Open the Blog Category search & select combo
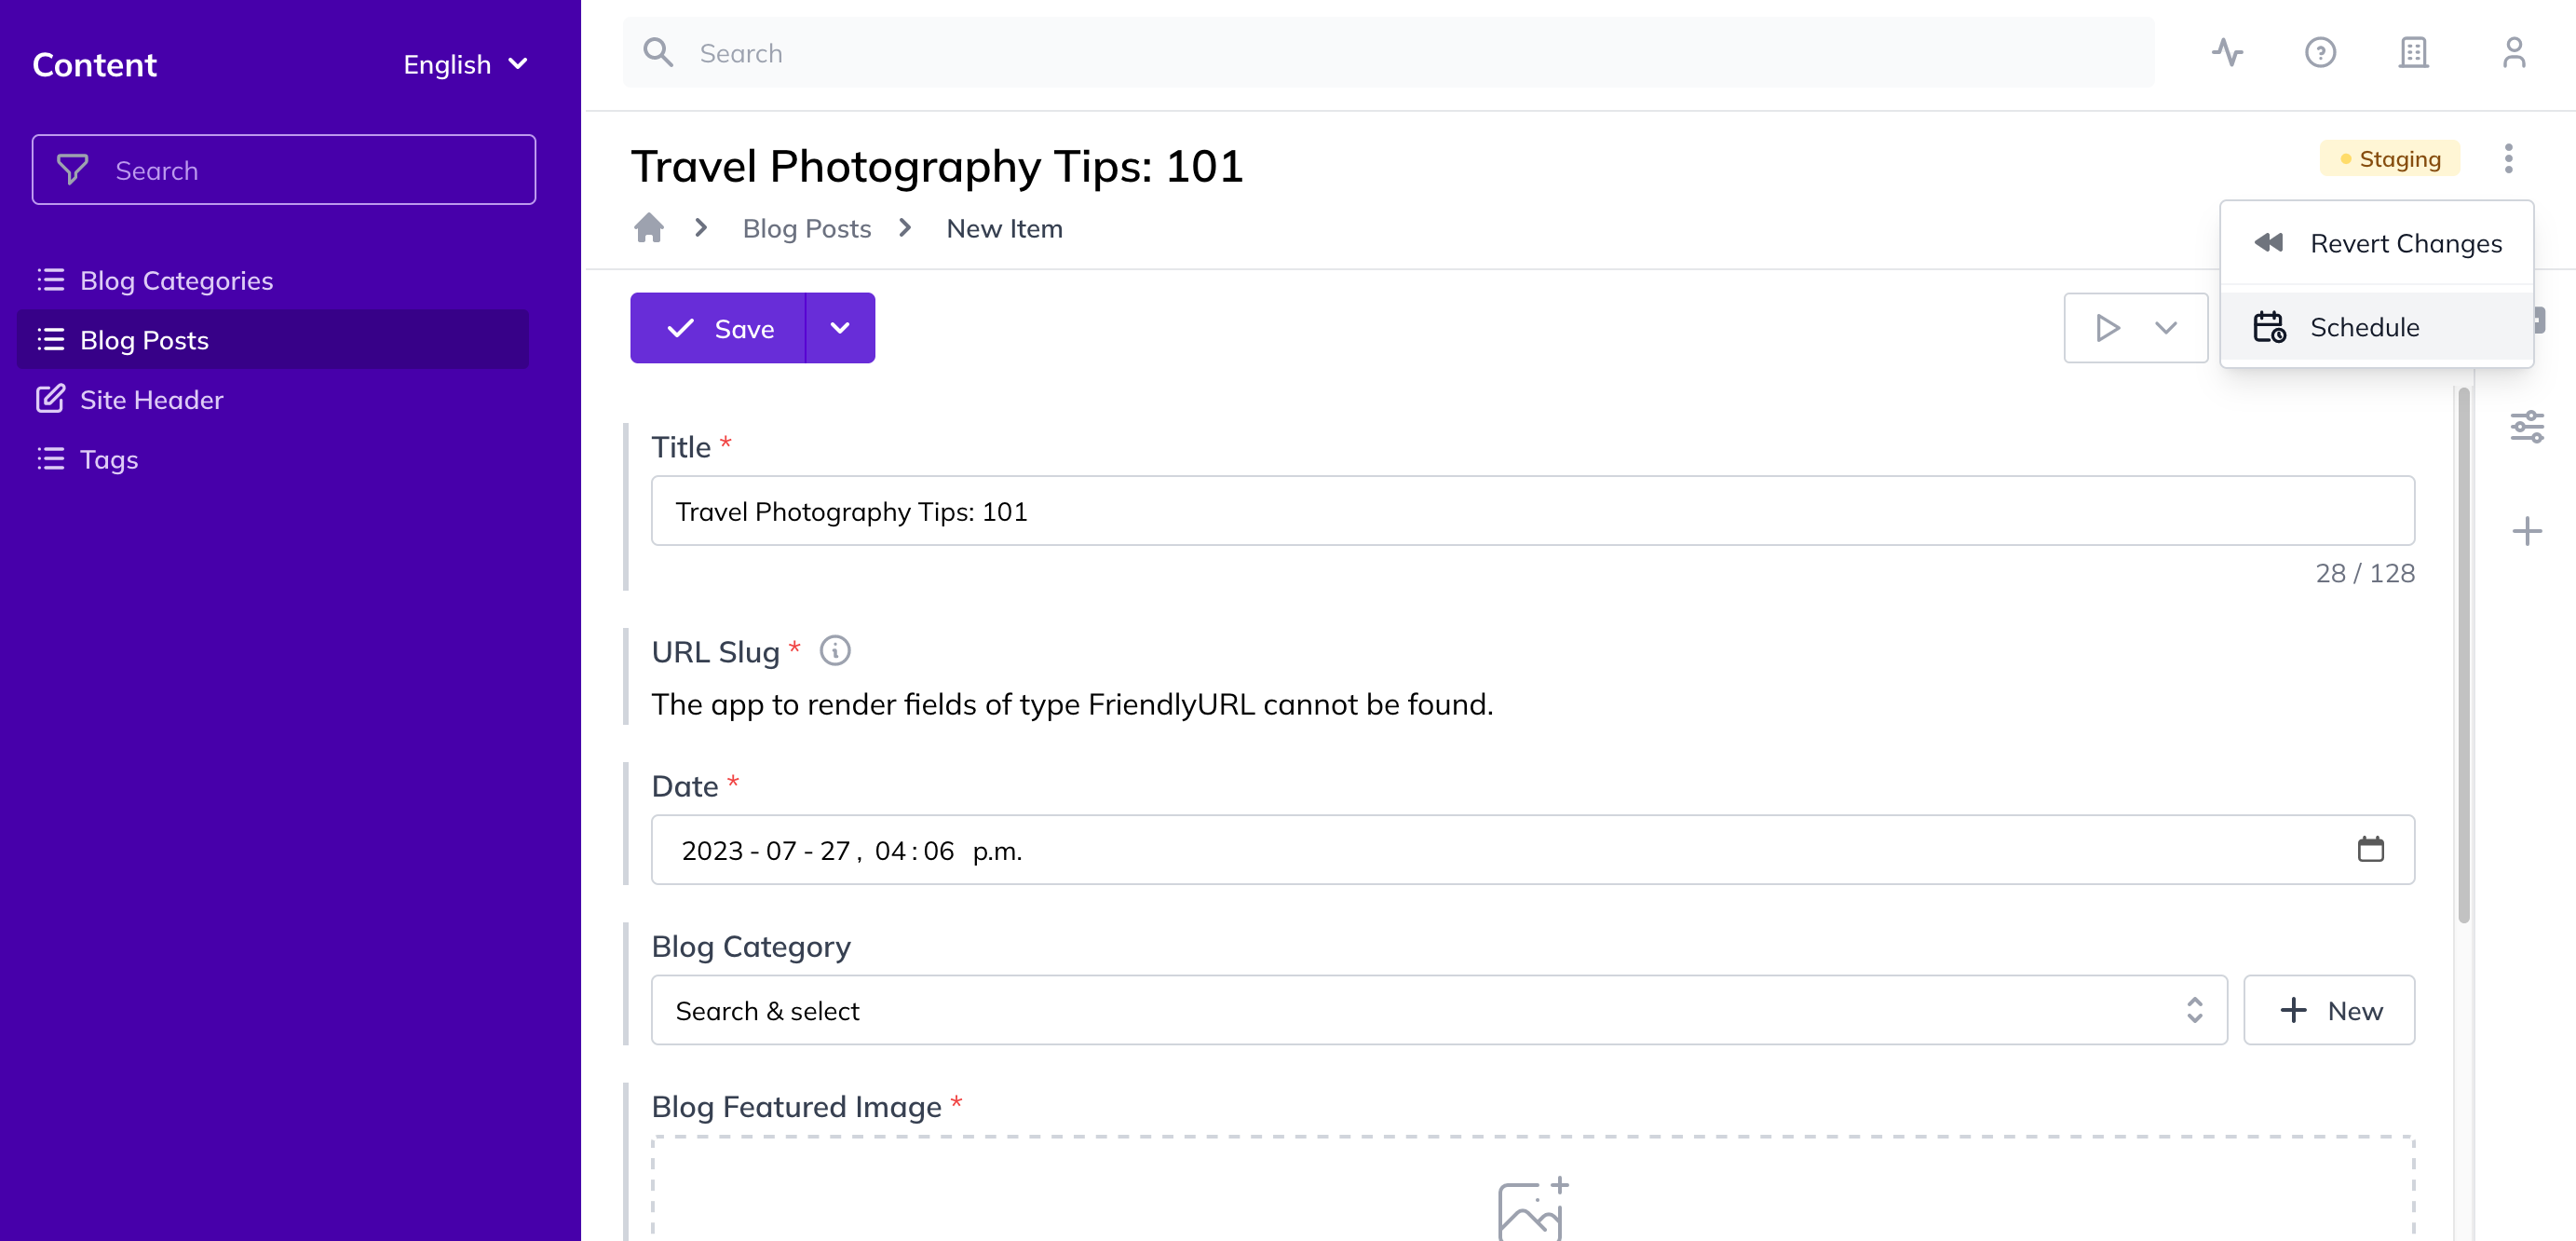Screen dimensions: 2576x1241 (1438, 1010)
